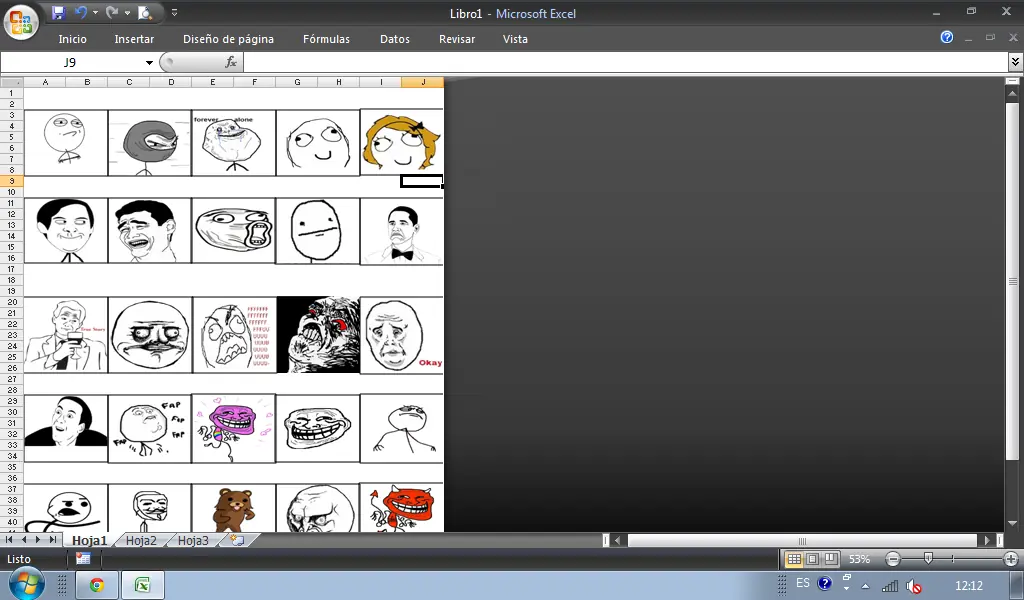Zoom in with the plus button
Screen dimensions: 1024x600
point(1011,559)
